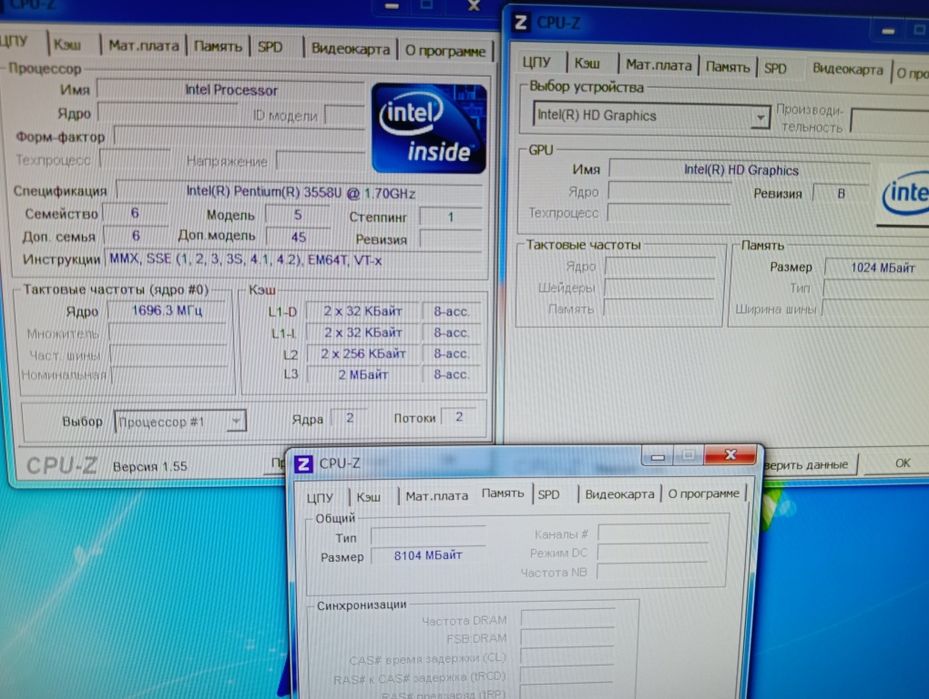Open Видеокарта tab in left CPU-Z window

(x=351, y=49)
